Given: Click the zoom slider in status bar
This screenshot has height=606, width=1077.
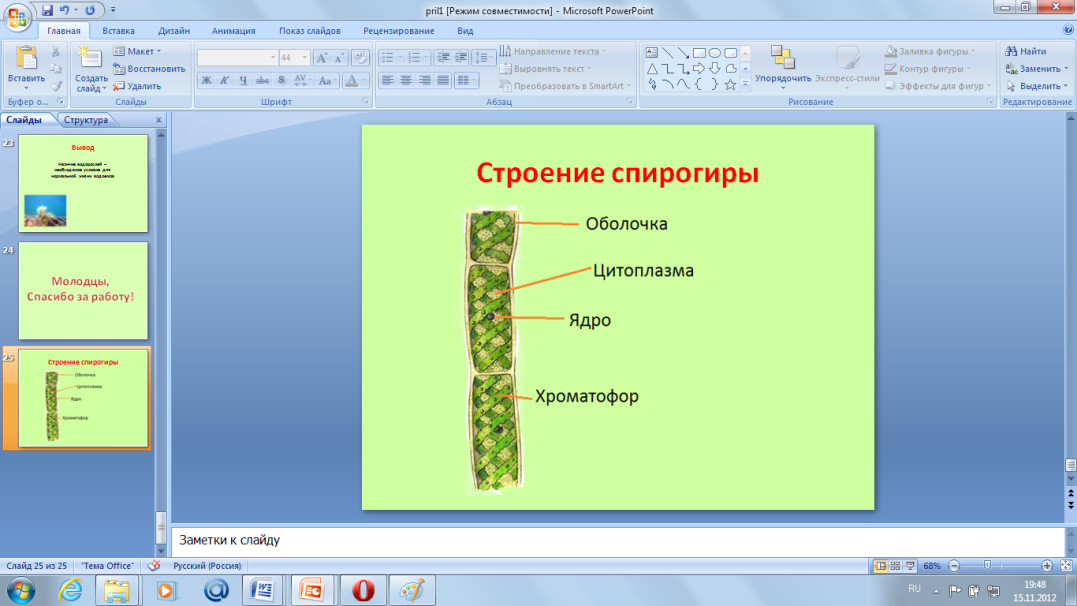Looking at the screenshot, I should pyautogui.click(x=987, y=566).
